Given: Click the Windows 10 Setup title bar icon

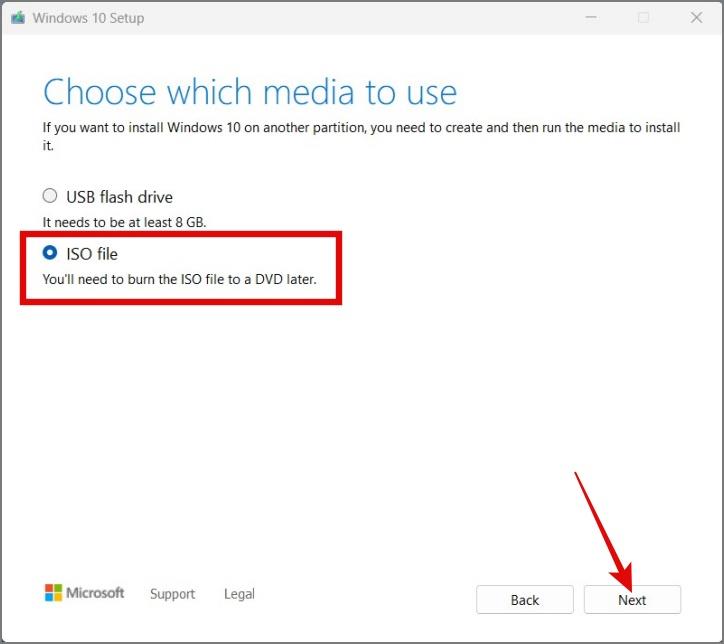Looking at the screenshot, I should pyautogui.click(x=18, y=18).
